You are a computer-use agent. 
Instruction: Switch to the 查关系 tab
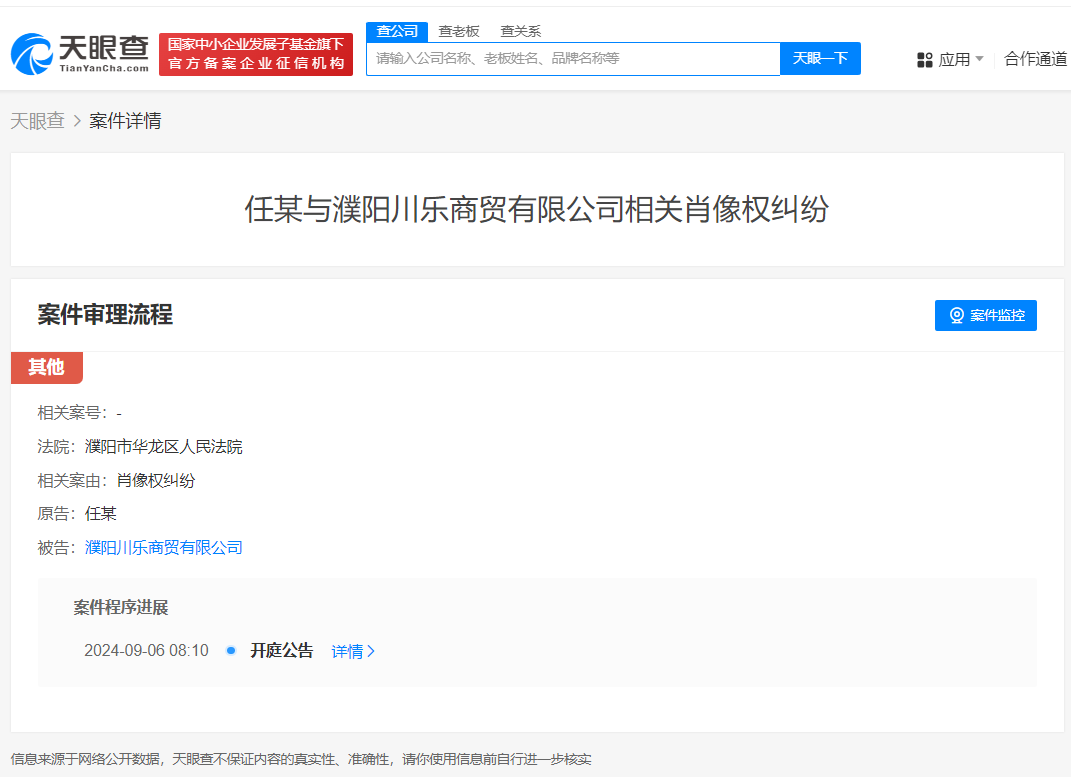click(x=523, y=31)
